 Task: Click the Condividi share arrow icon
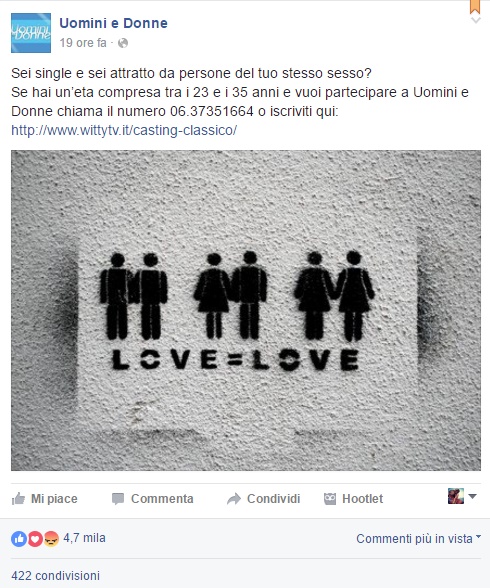234,499
